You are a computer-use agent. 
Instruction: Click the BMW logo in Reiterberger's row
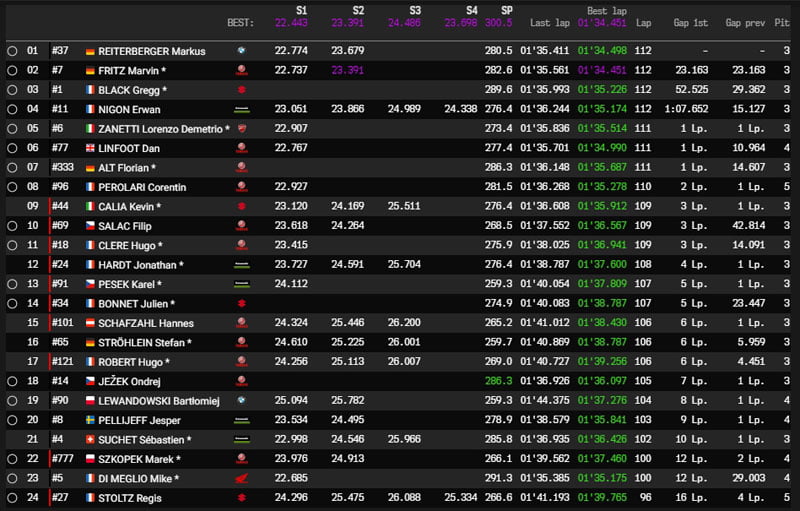pyautogui.click(x=241, y=51)
